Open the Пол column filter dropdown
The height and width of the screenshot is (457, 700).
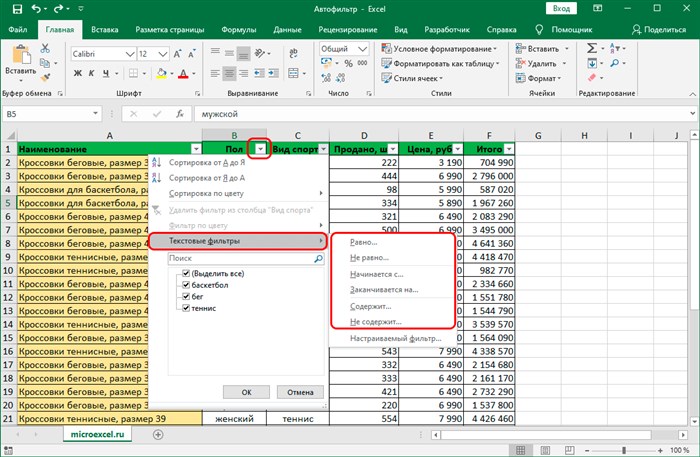pyautogui.click(x=260, y=149)
